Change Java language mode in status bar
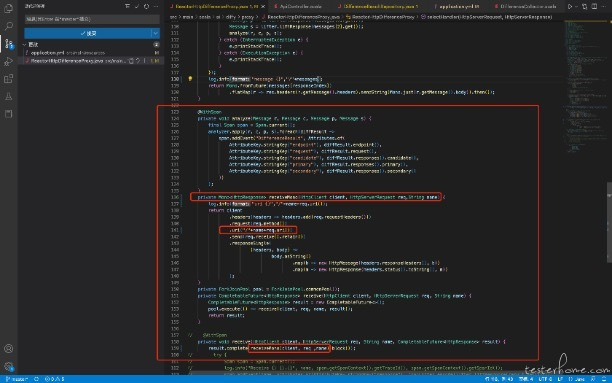 576,379
